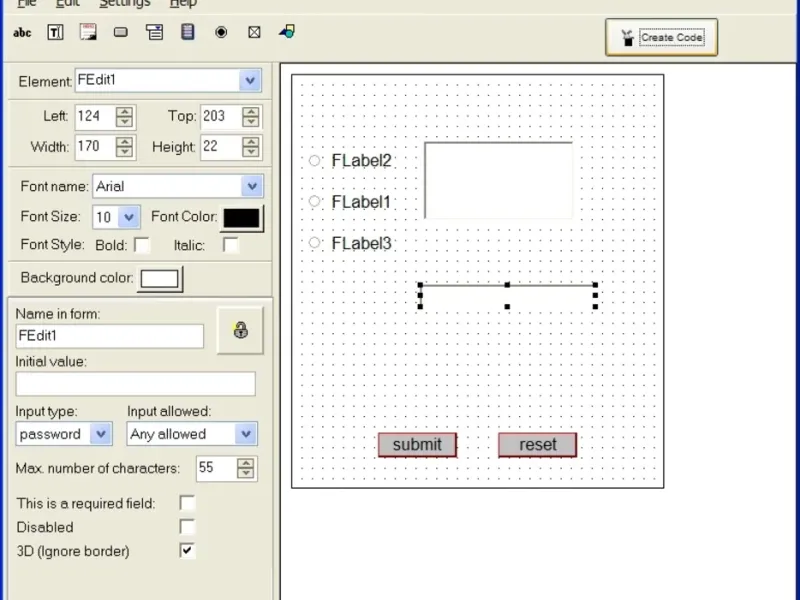Click the padlock icon button

240,330
